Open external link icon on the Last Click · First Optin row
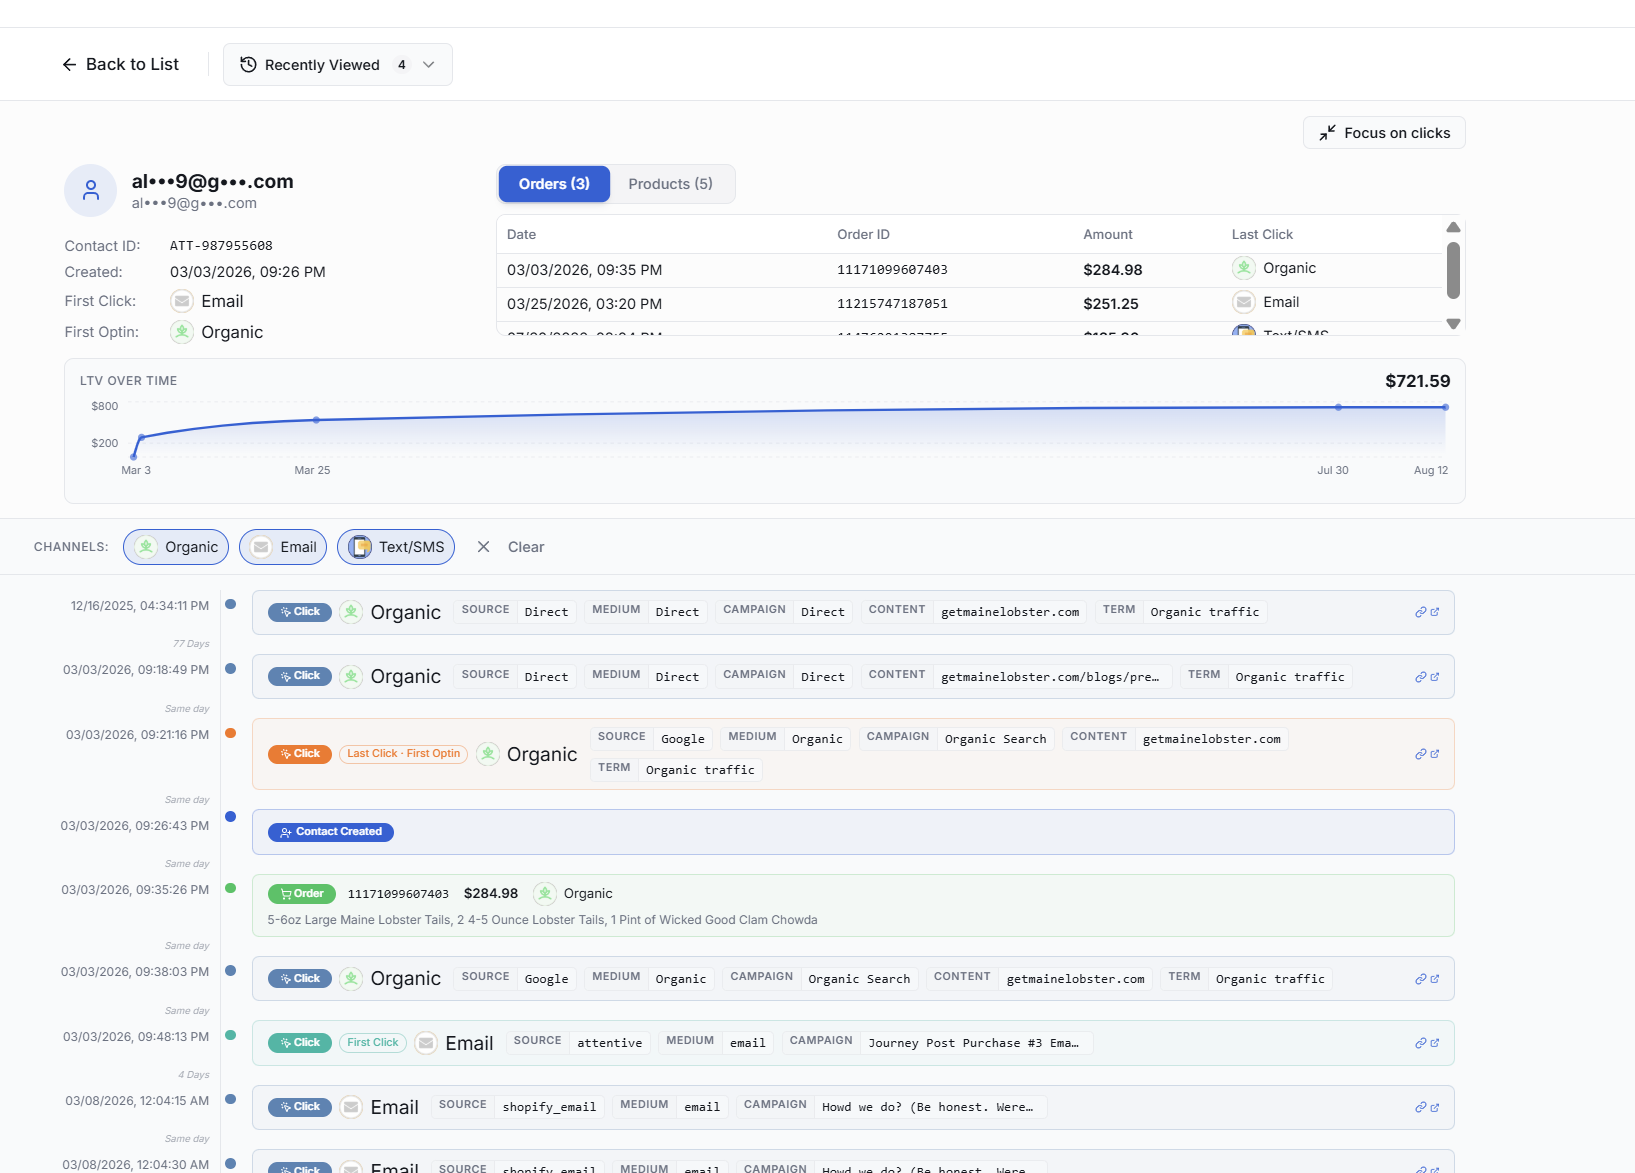Image resolution: width=1635 pixels, height=1173 pixels. [1435, 754]
